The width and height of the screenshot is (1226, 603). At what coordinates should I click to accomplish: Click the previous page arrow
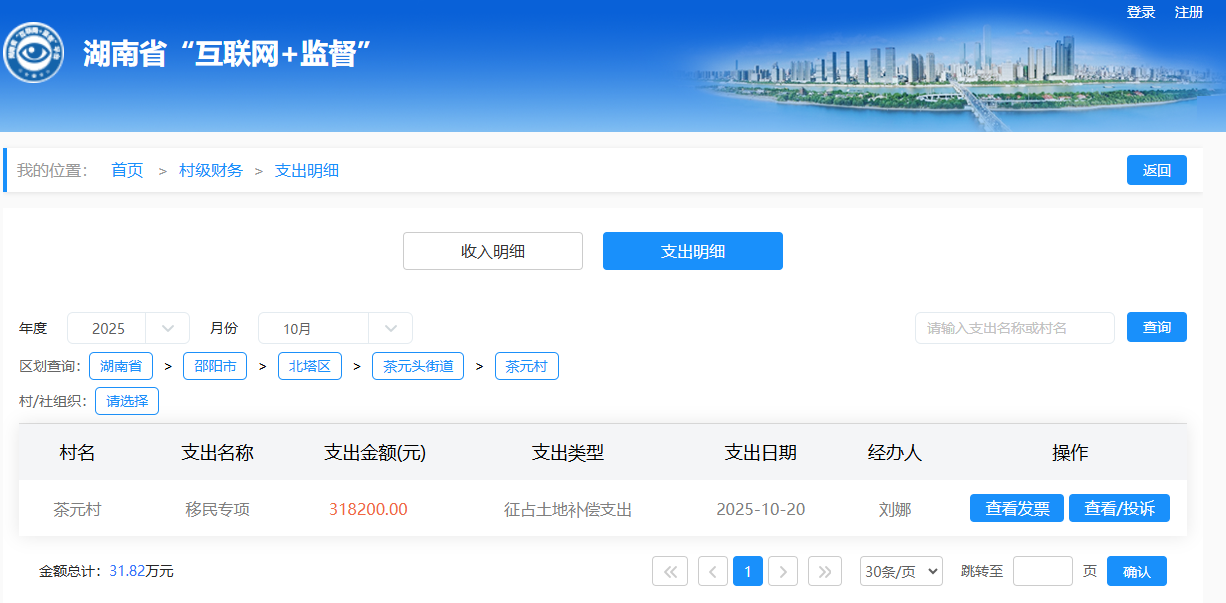tap(713, 571)
